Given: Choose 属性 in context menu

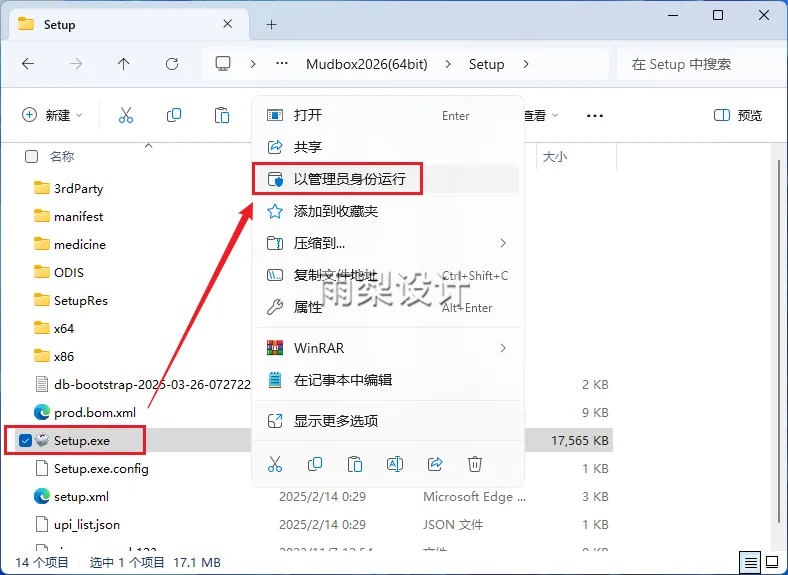Looking at the screenshot, I should pos(387,307).
